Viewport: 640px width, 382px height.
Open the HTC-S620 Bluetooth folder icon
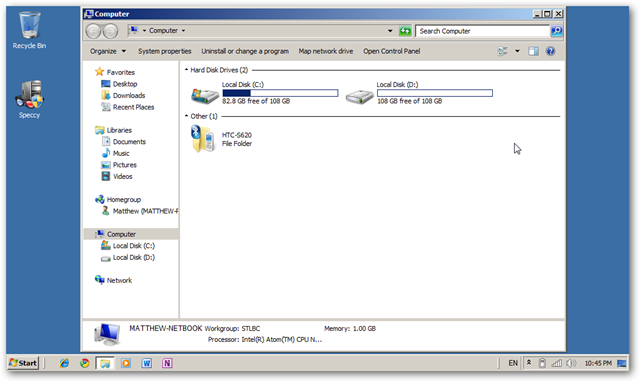tap(203, 139)
